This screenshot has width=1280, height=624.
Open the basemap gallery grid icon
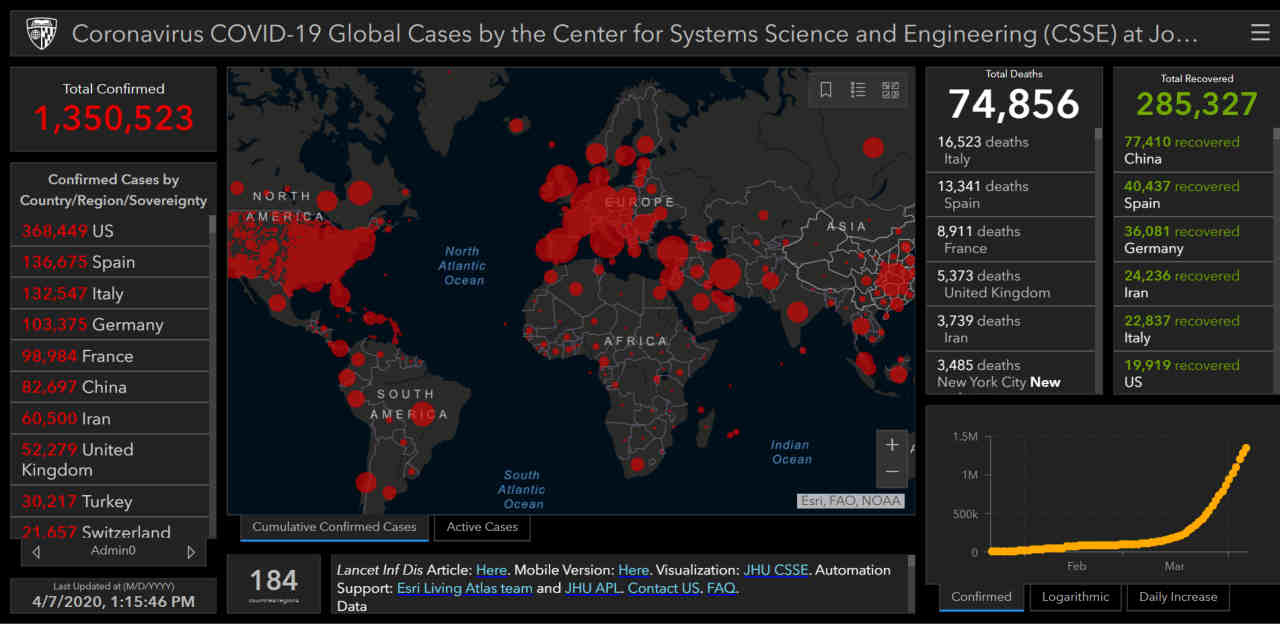890,90
